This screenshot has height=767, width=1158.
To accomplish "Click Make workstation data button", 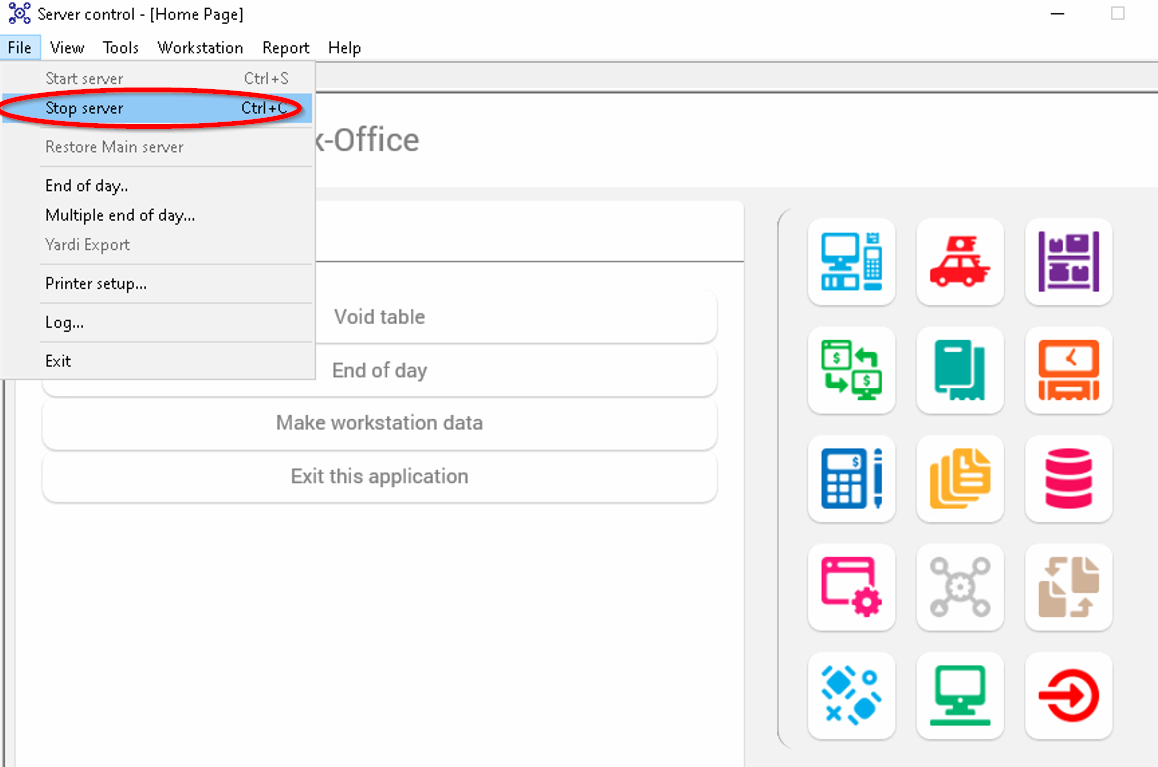I will (380, 423).
